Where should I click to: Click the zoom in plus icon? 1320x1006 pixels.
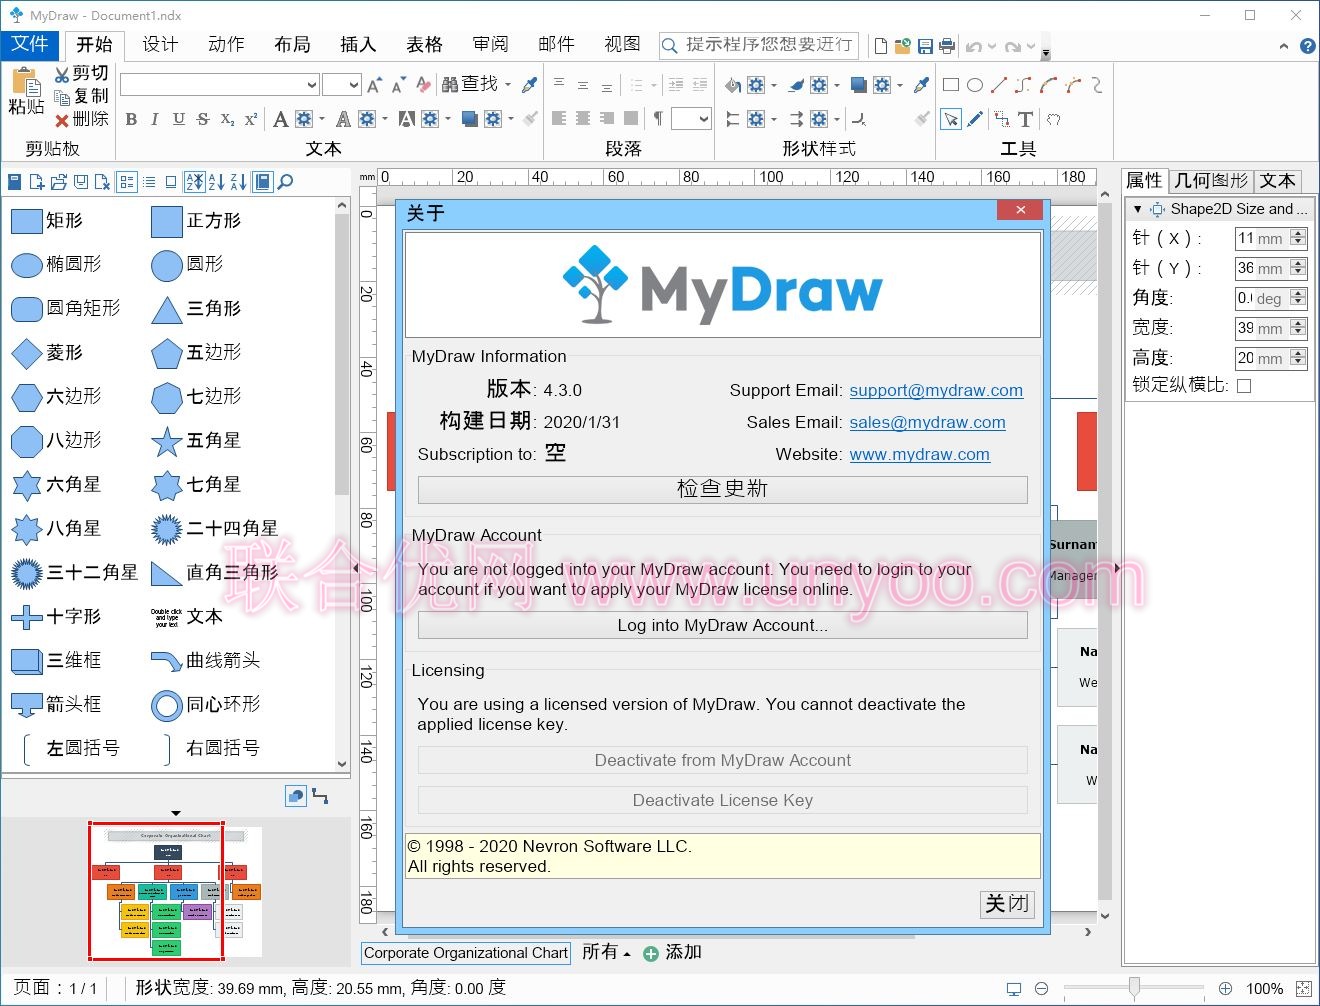point(1225,989)
